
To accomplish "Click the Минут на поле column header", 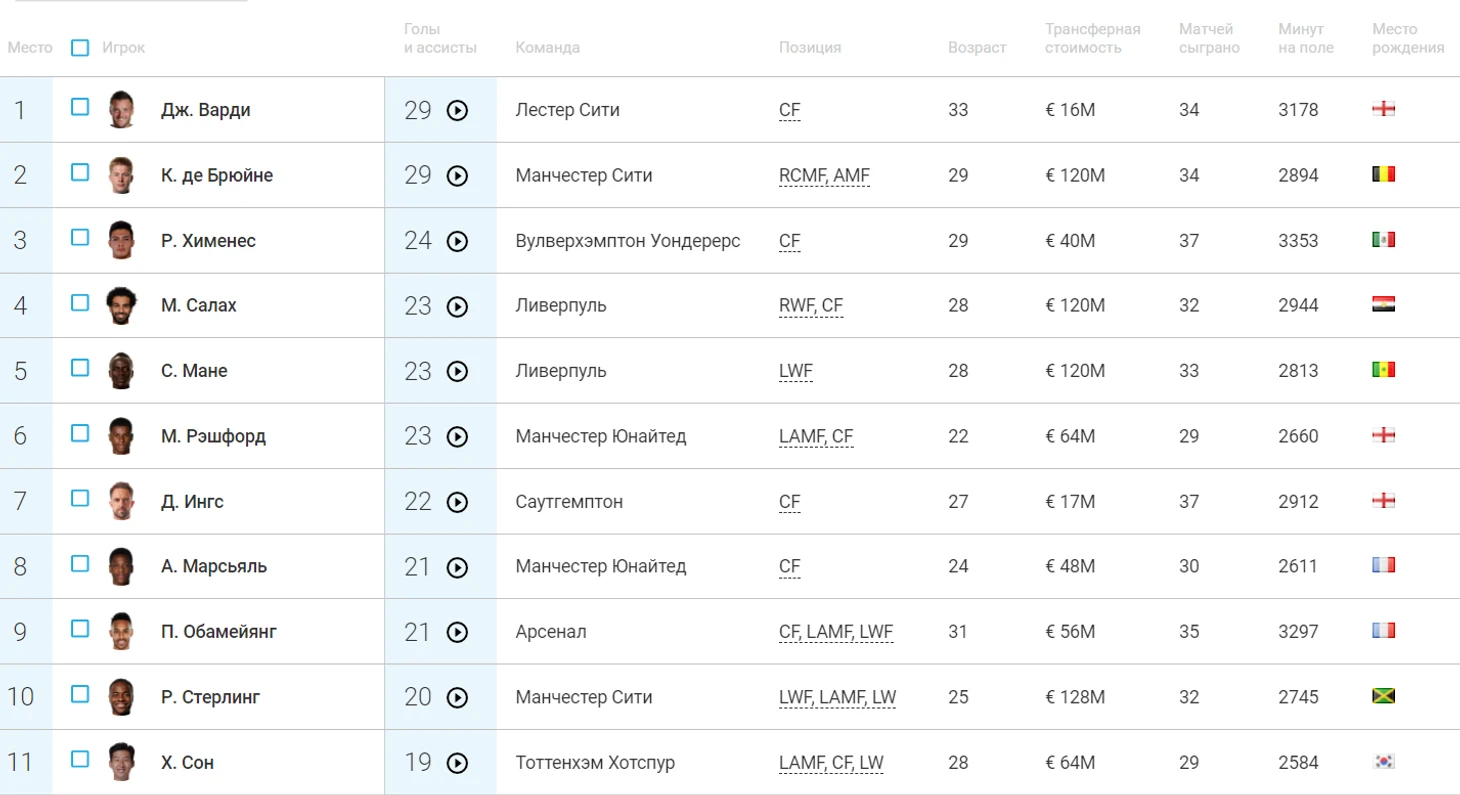I will click(1306, 38).
